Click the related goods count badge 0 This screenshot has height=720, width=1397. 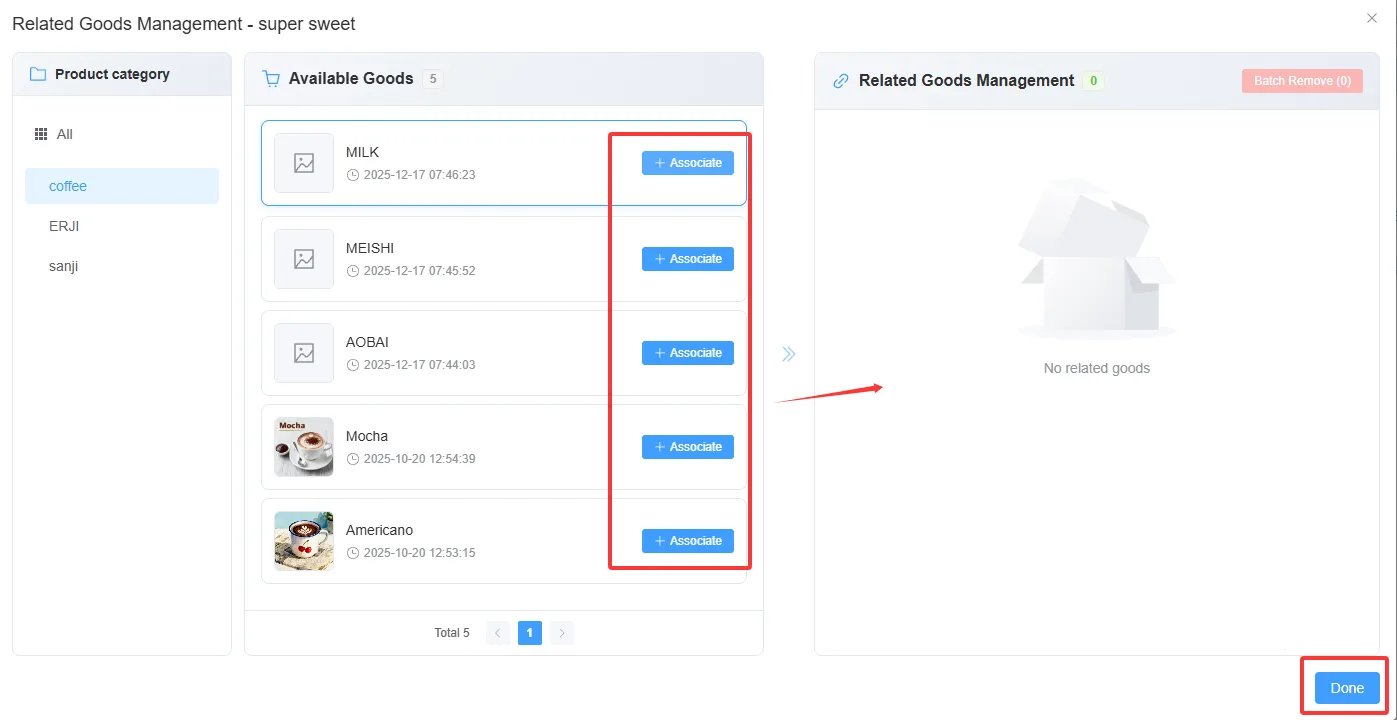tap(1093, 81)
